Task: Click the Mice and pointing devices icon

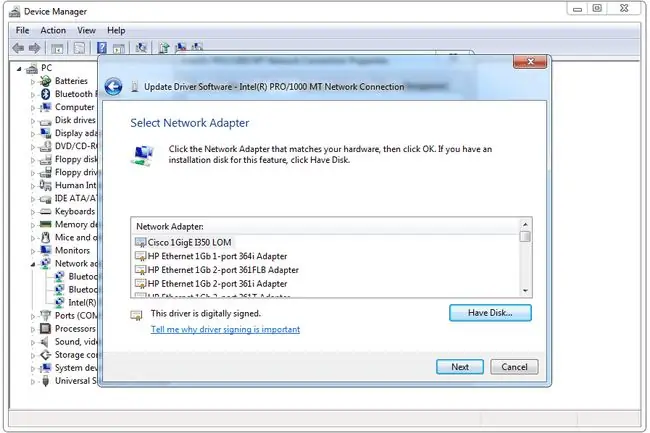Action: click(46, 237)
